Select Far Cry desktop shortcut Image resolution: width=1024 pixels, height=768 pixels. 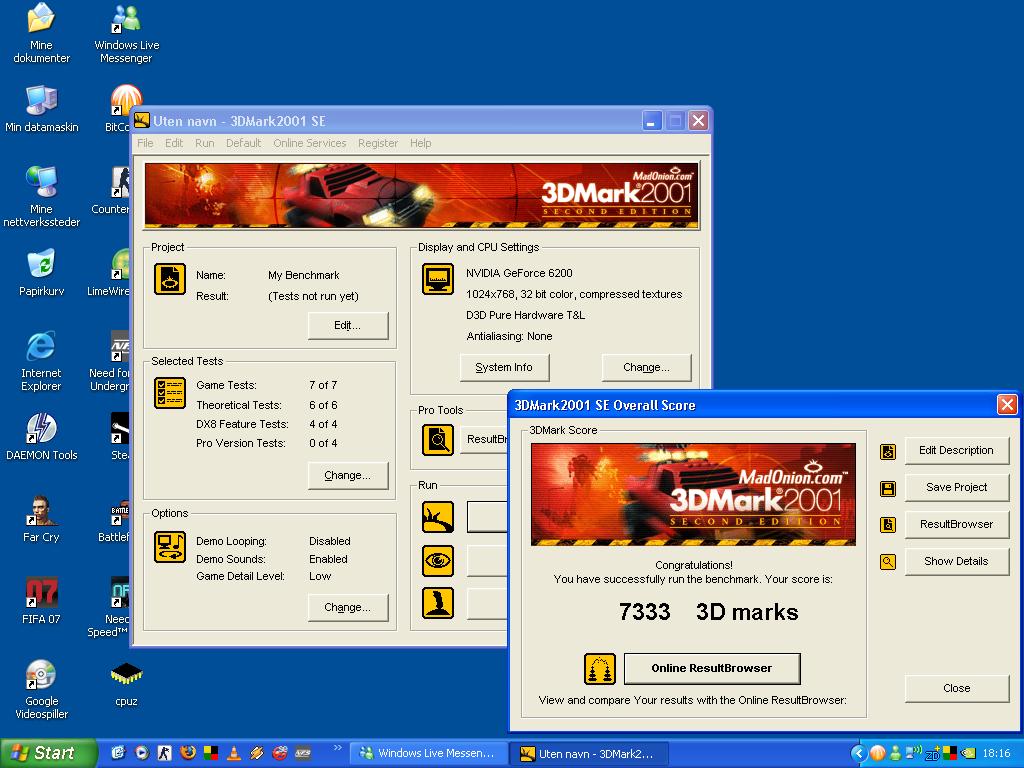41,519
